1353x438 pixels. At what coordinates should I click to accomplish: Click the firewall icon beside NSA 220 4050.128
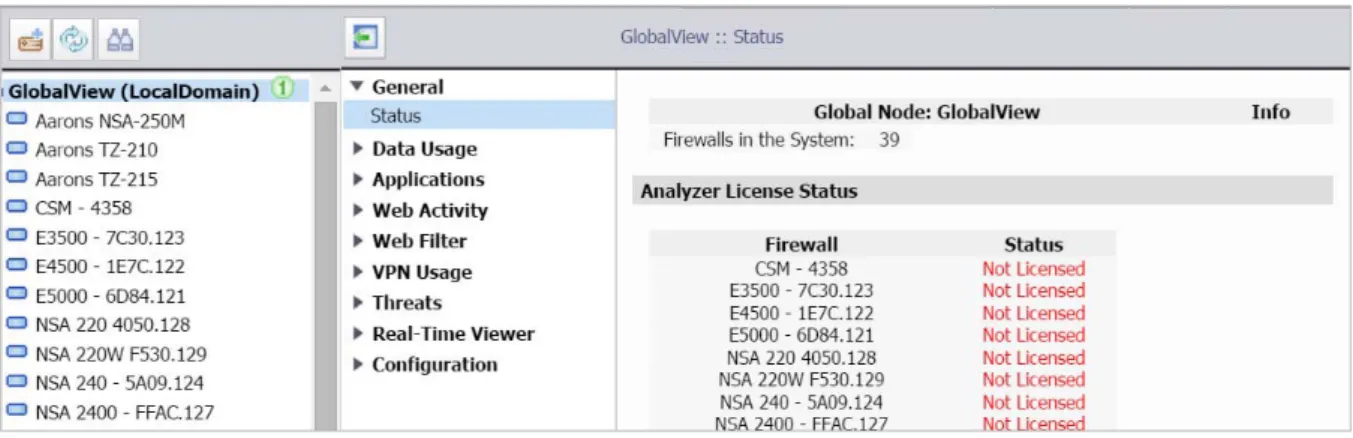16,324
